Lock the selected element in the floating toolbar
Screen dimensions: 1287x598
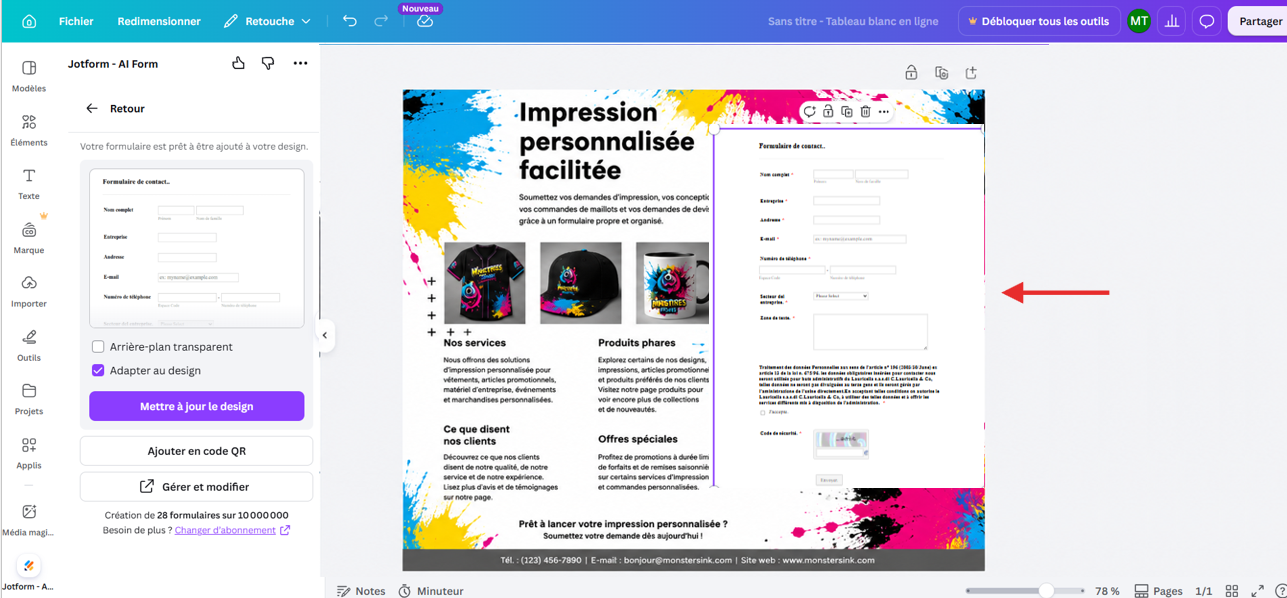[828, 112]
